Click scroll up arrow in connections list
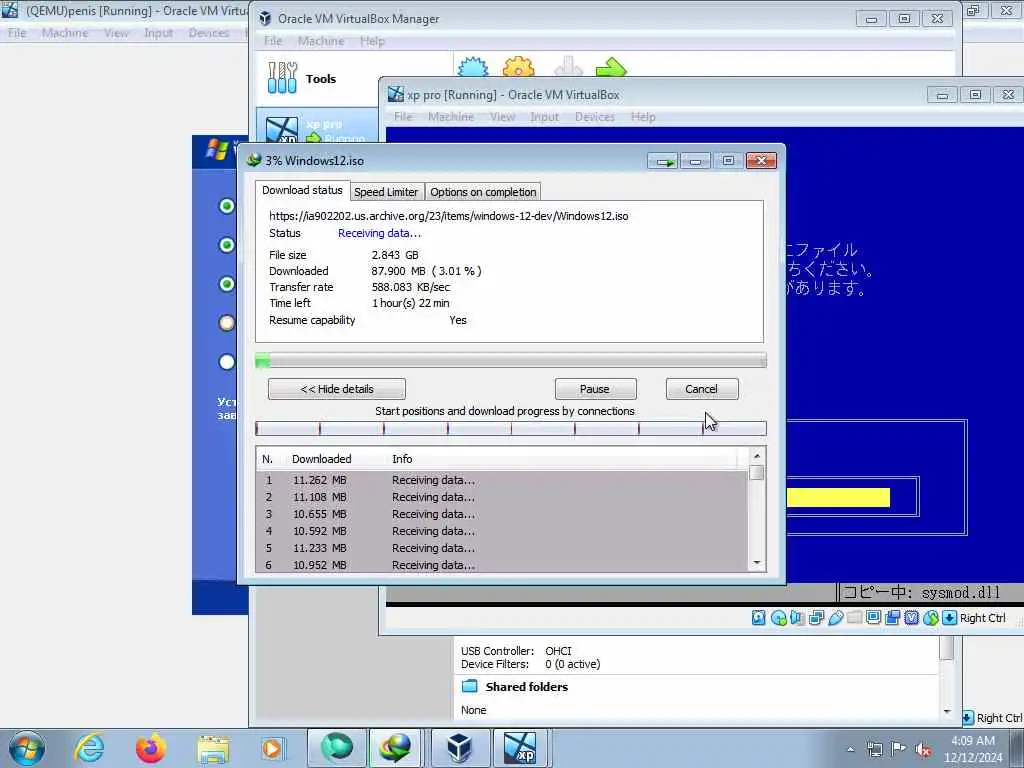Image resolution: width=1024 pixels, height=768 pixels. click(x=757, y=456)
